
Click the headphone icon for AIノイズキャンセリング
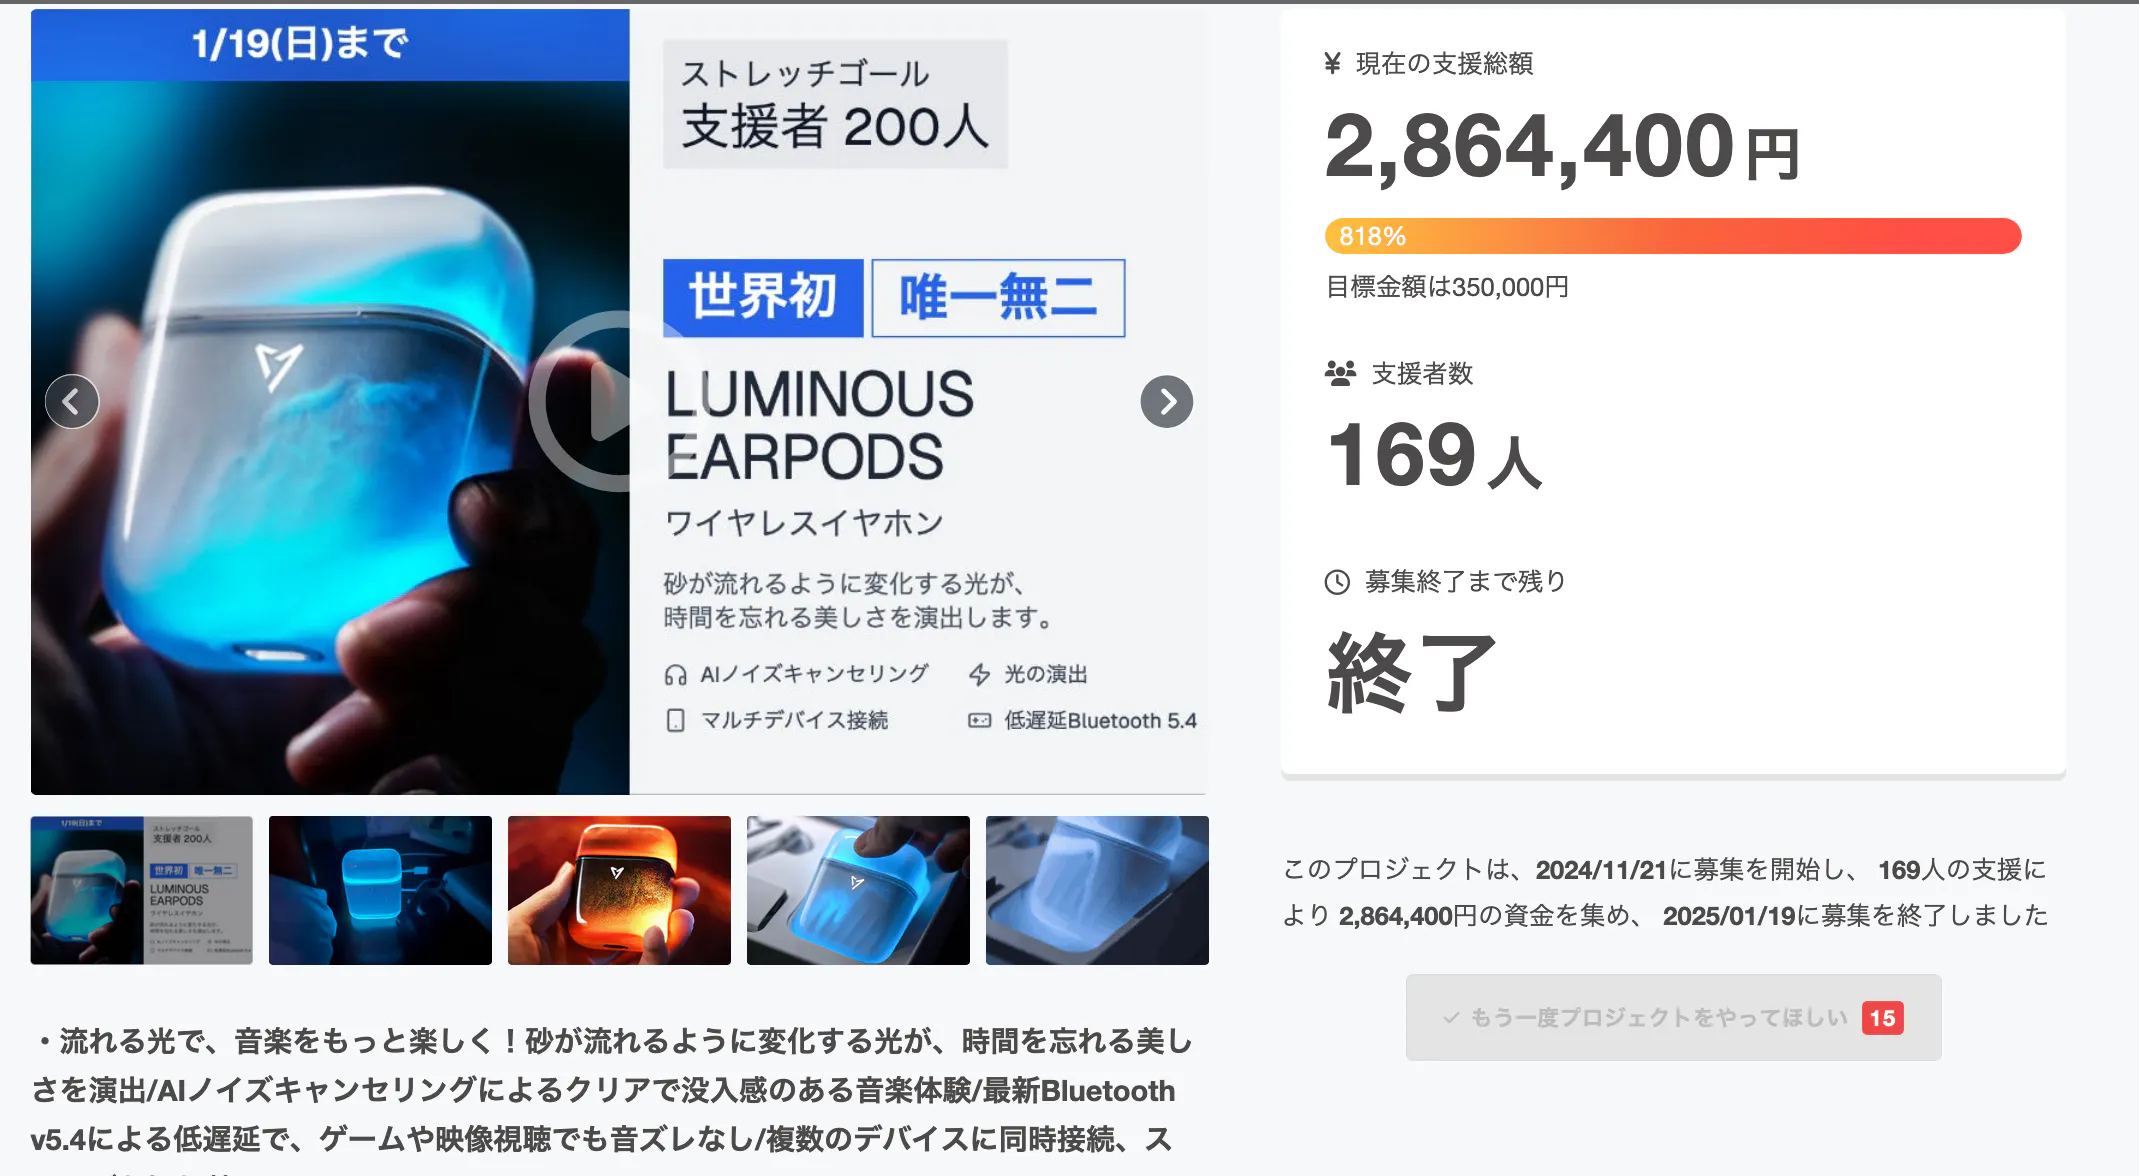676,675
